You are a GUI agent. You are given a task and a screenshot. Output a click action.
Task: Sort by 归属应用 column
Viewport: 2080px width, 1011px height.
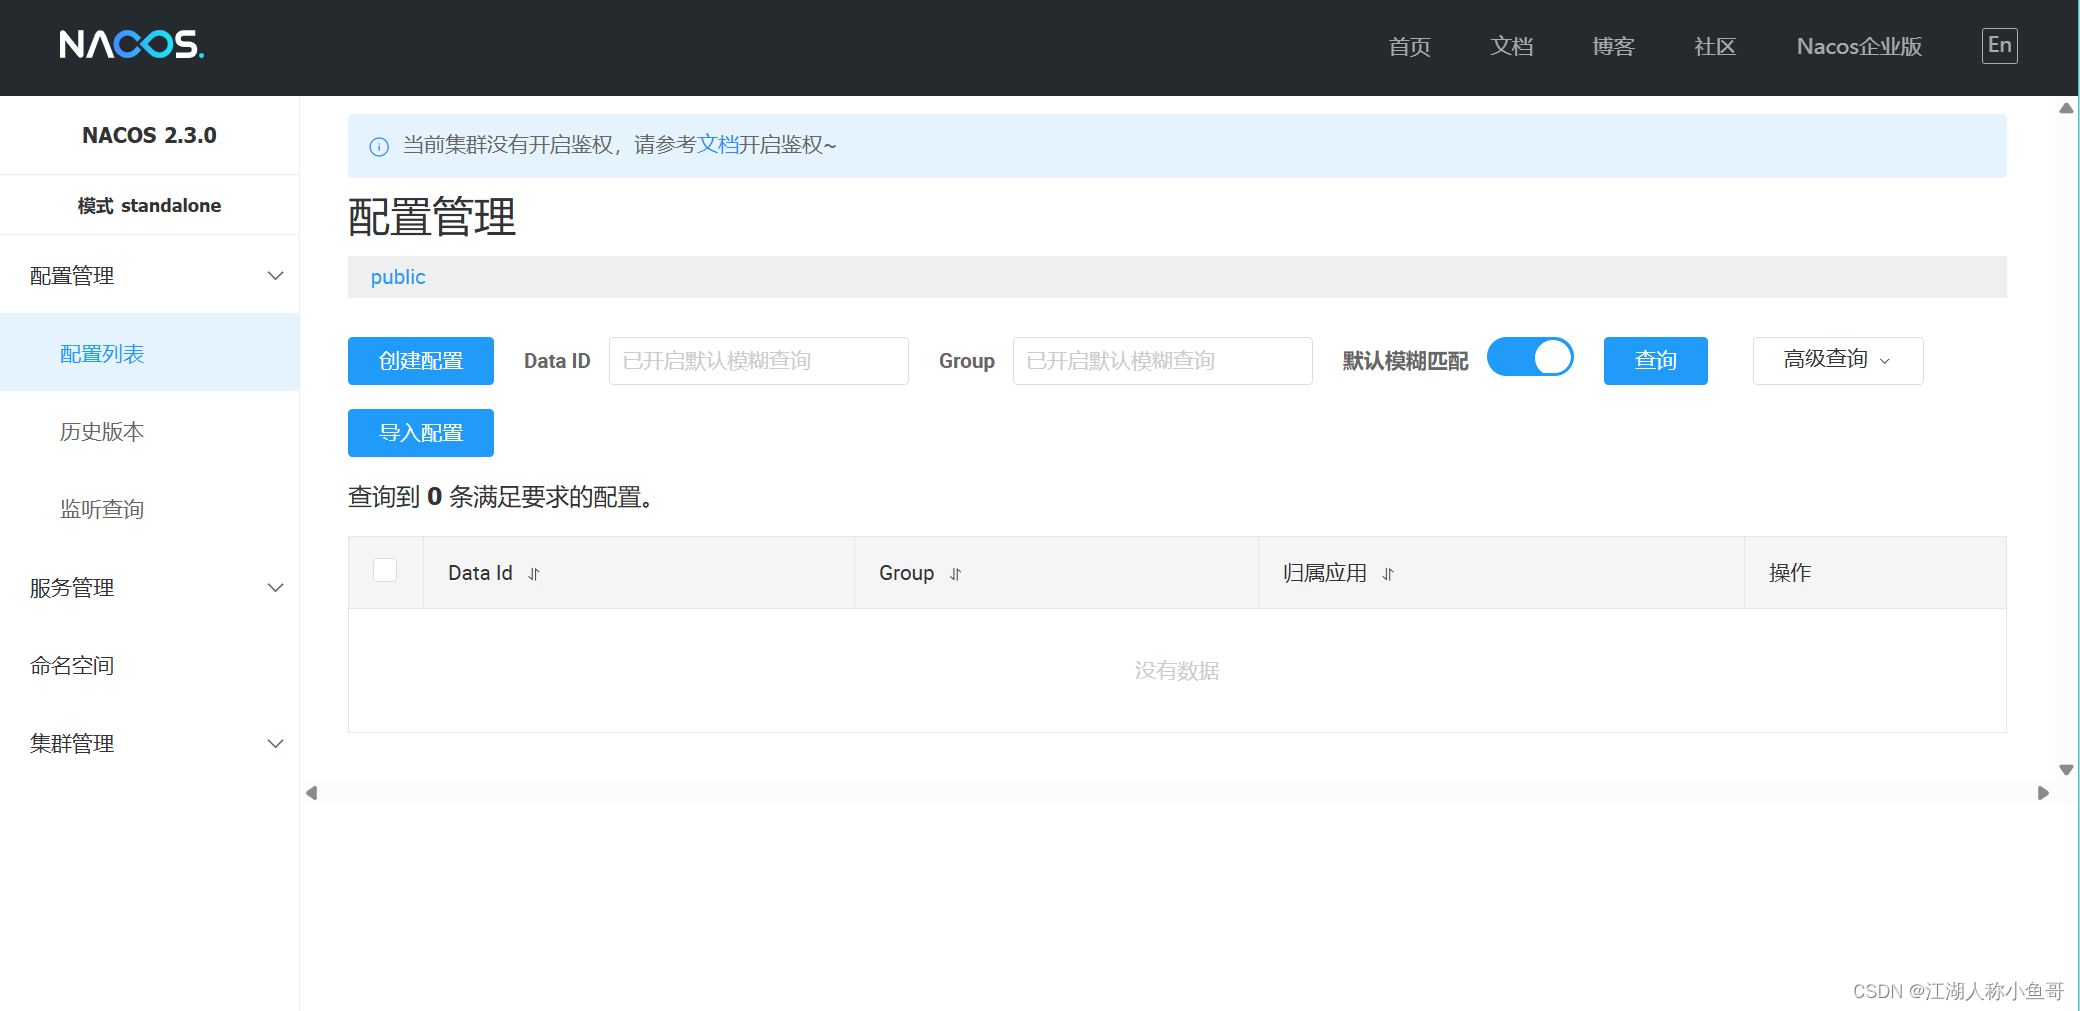(x=1388, y=574)
